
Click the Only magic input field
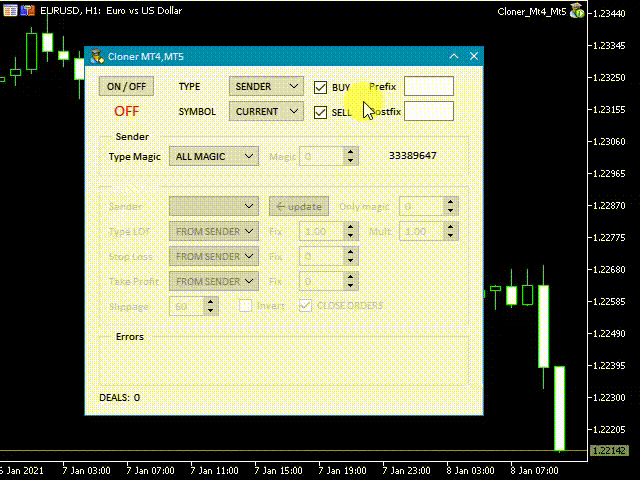[x=421, y=206]
